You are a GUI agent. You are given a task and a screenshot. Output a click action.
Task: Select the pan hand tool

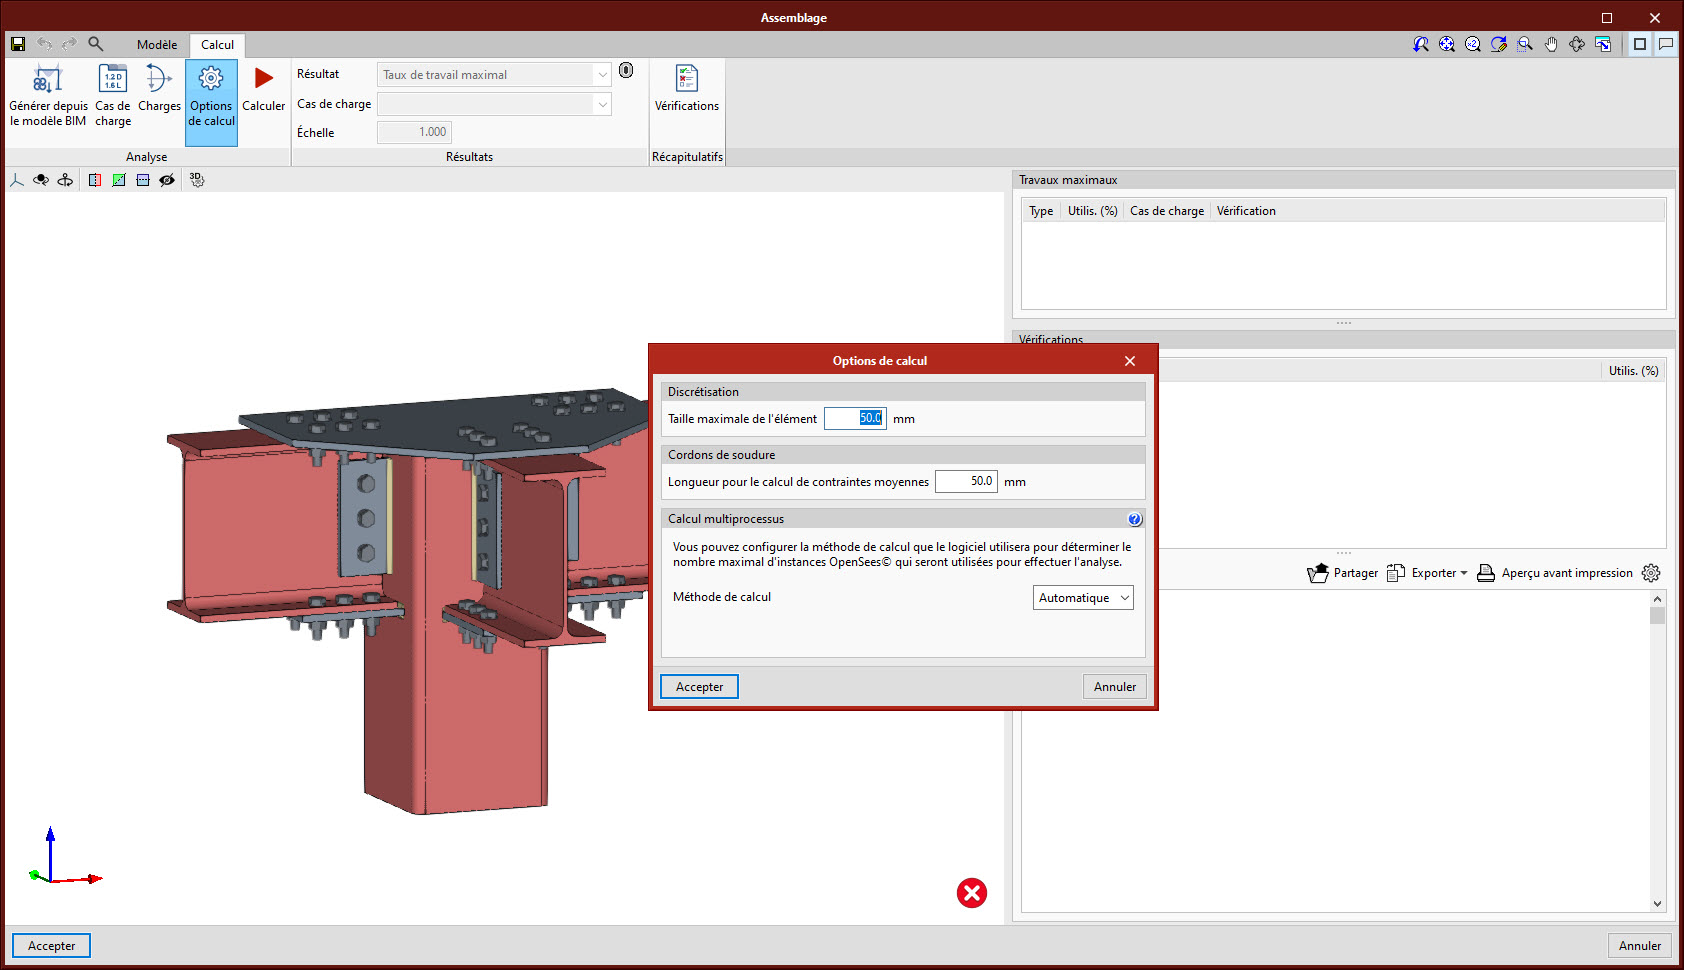pos(1551,44)
